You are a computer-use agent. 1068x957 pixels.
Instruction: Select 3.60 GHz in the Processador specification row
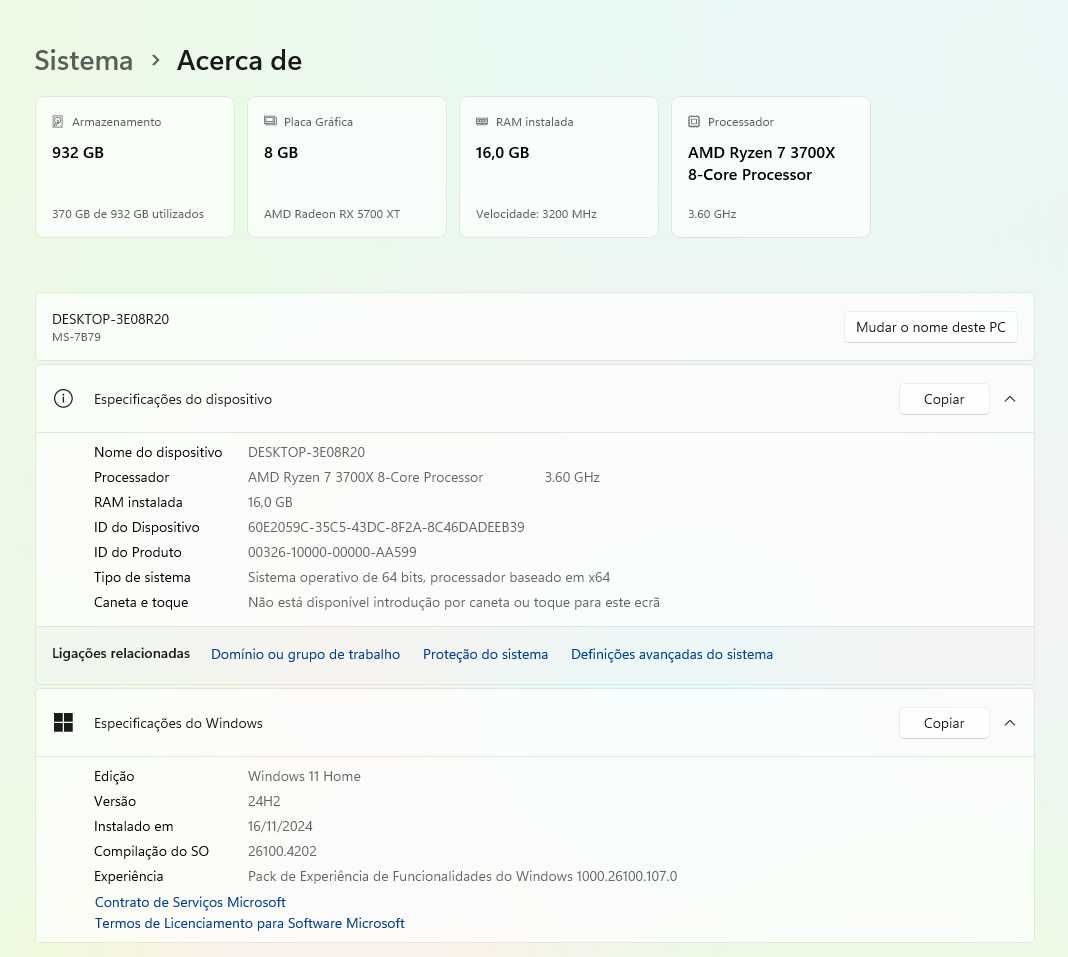coord(572,477)
